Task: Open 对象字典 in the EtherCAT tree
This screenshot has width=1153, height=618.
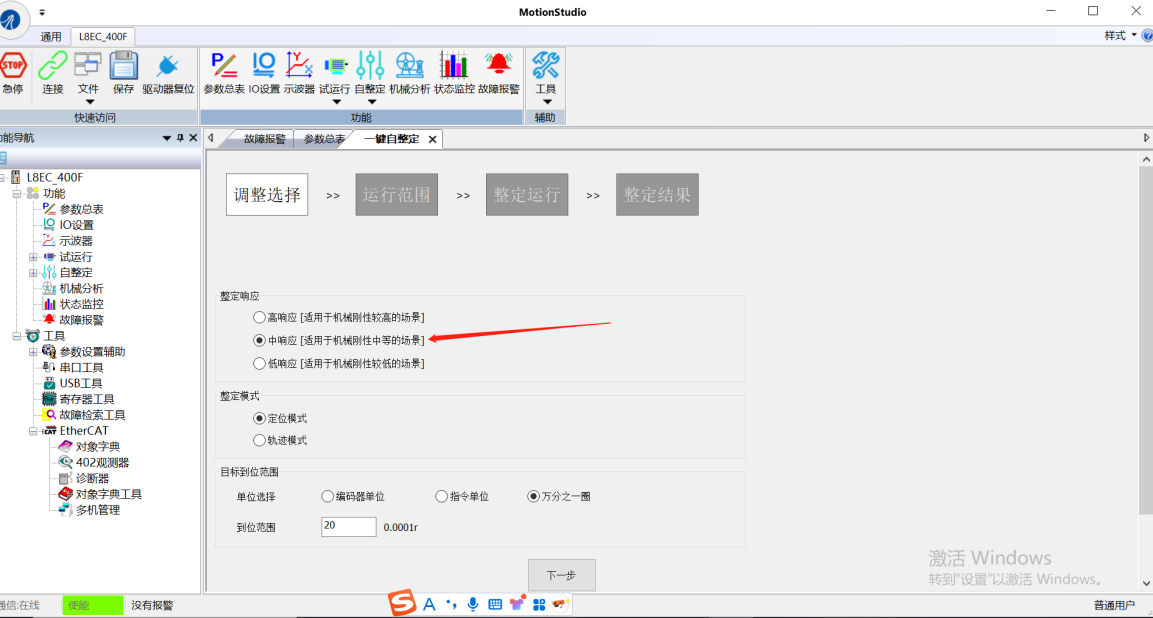Action: (x=98, y=447)
